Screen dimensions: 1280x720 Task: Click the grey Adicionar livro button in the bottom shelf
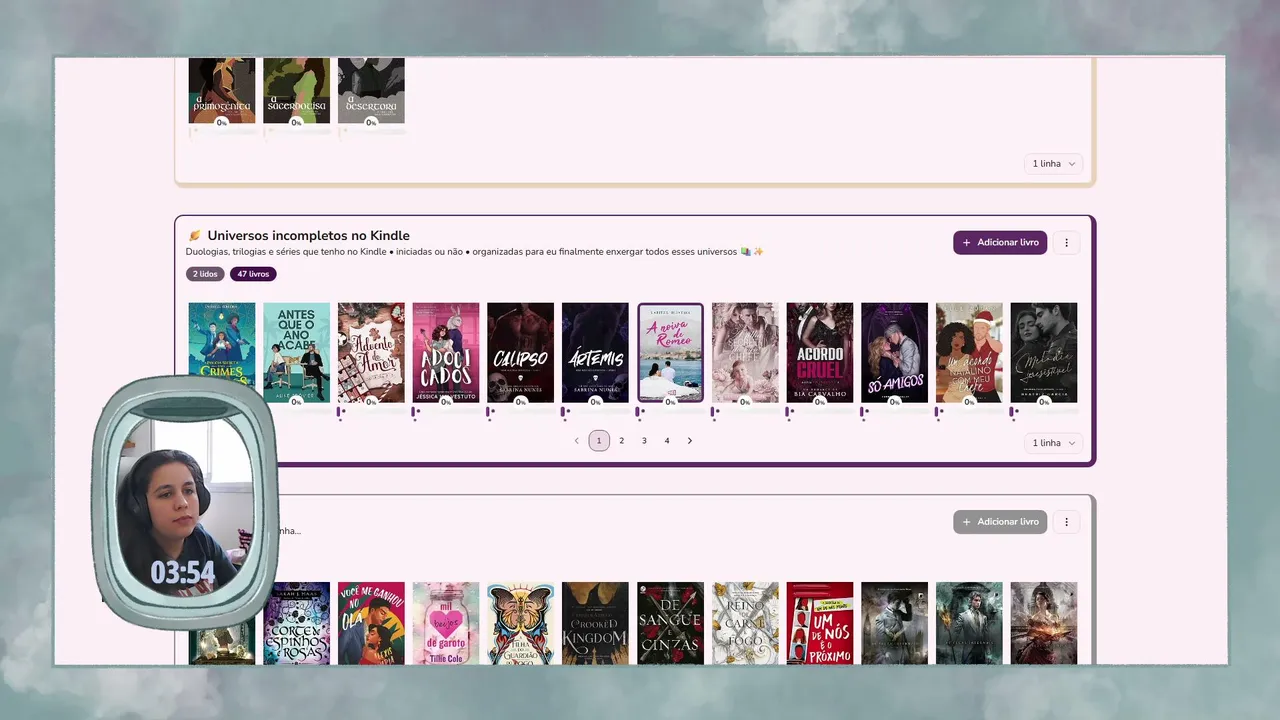tap(1000, 522)
